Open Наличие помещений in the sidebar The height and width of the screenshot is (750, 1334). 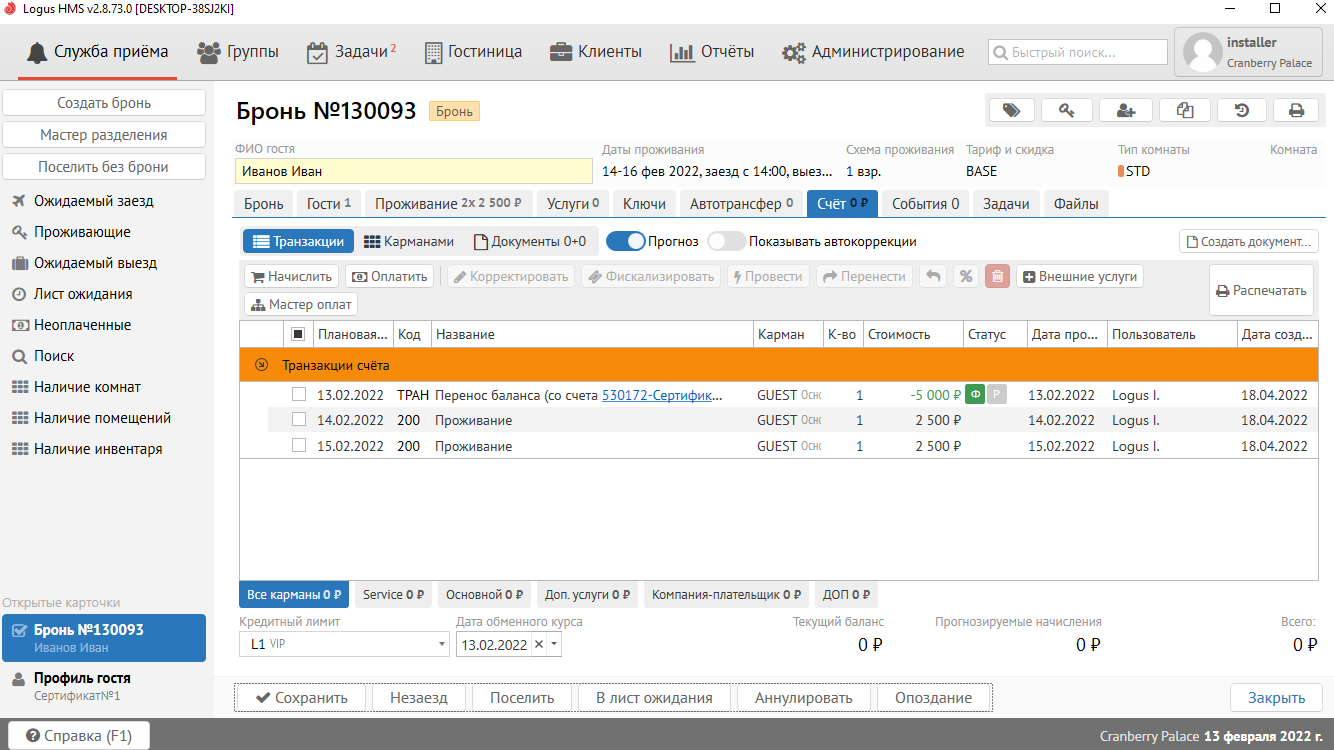[x=102, y=418]
